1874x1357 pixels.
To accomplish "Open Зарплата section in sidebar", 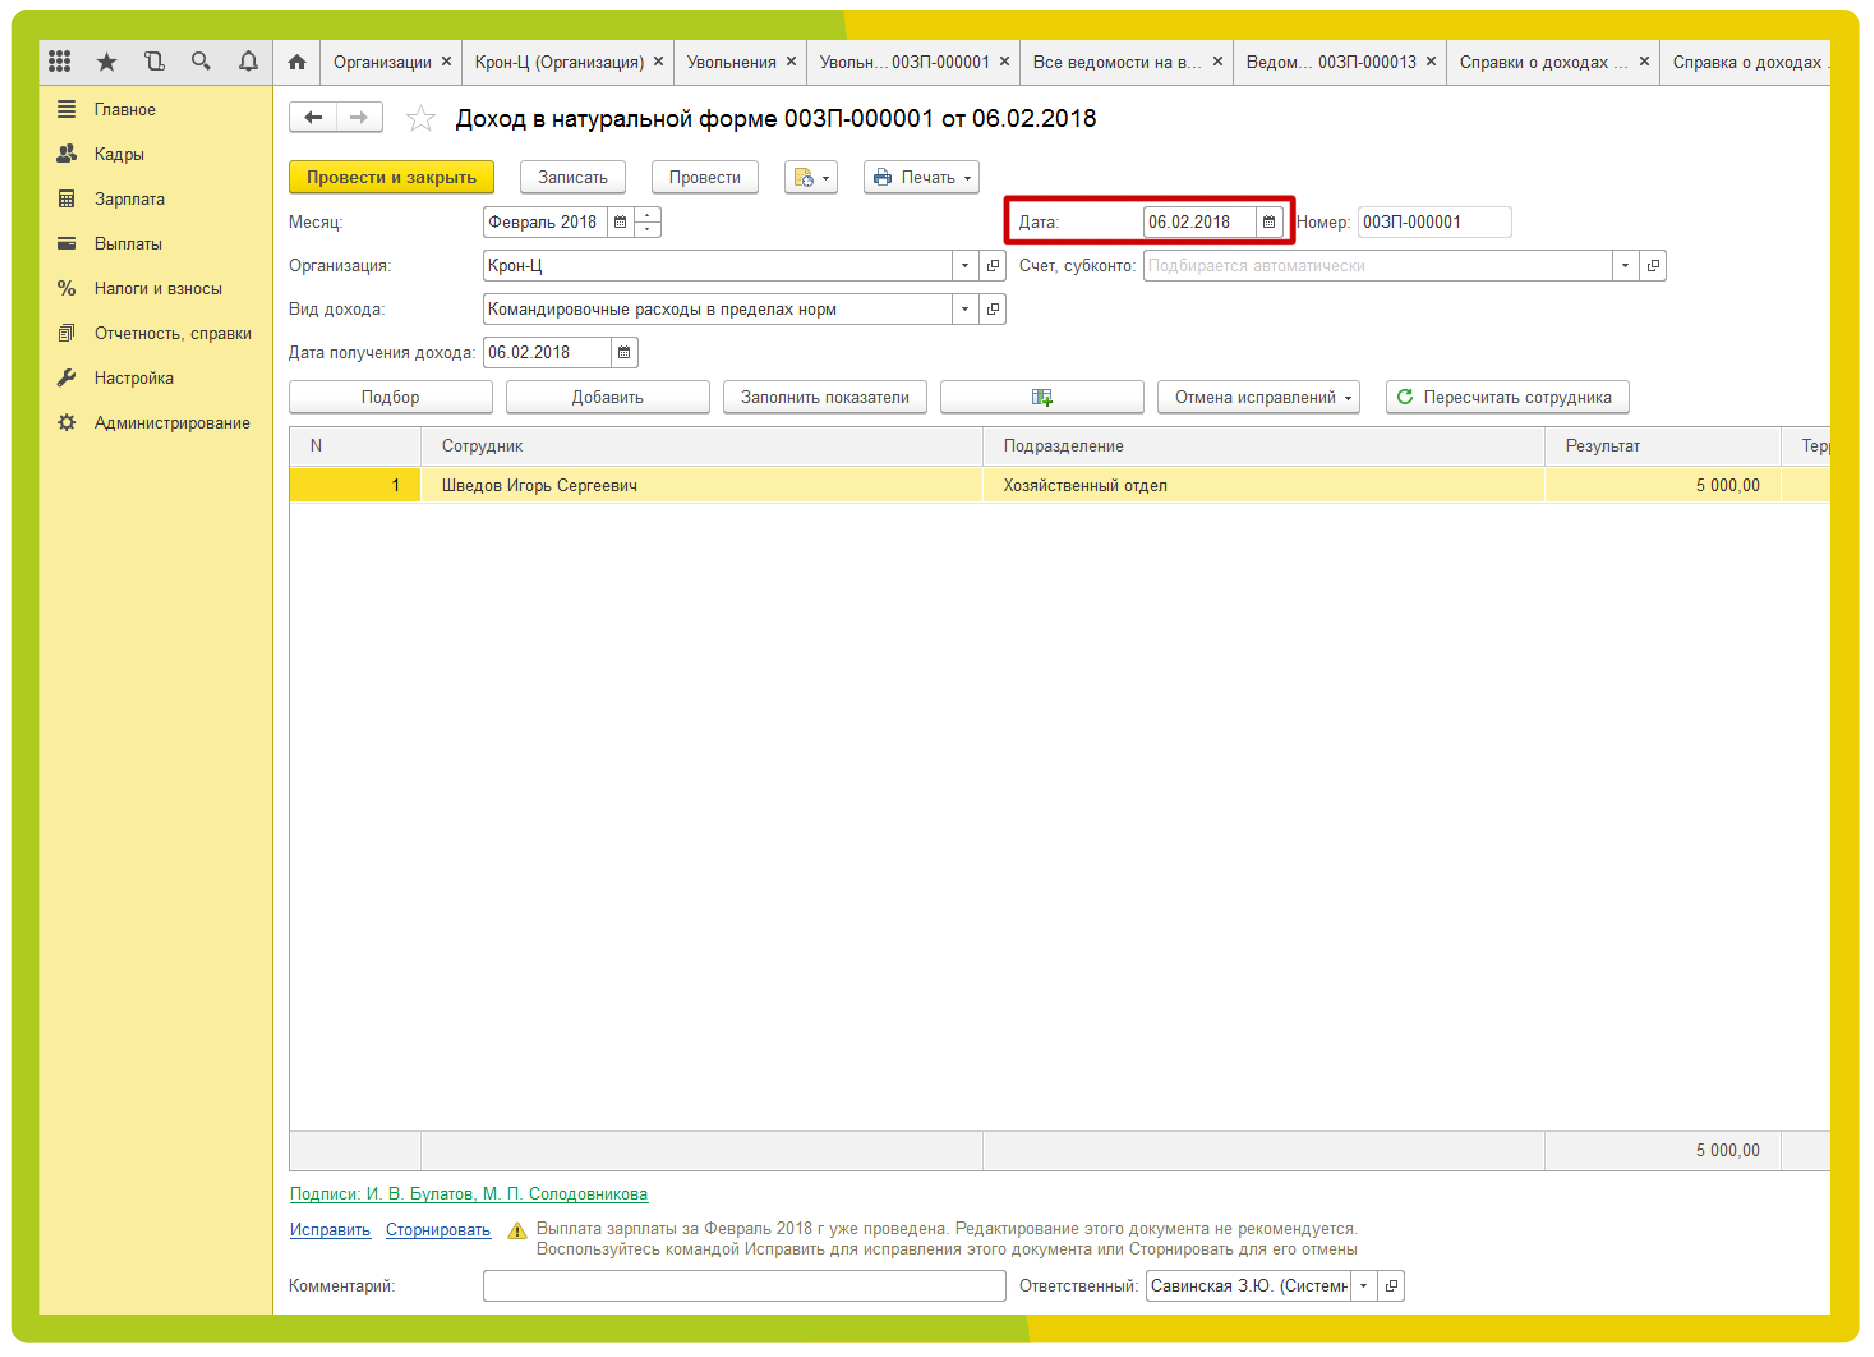I will coord(130,199).
